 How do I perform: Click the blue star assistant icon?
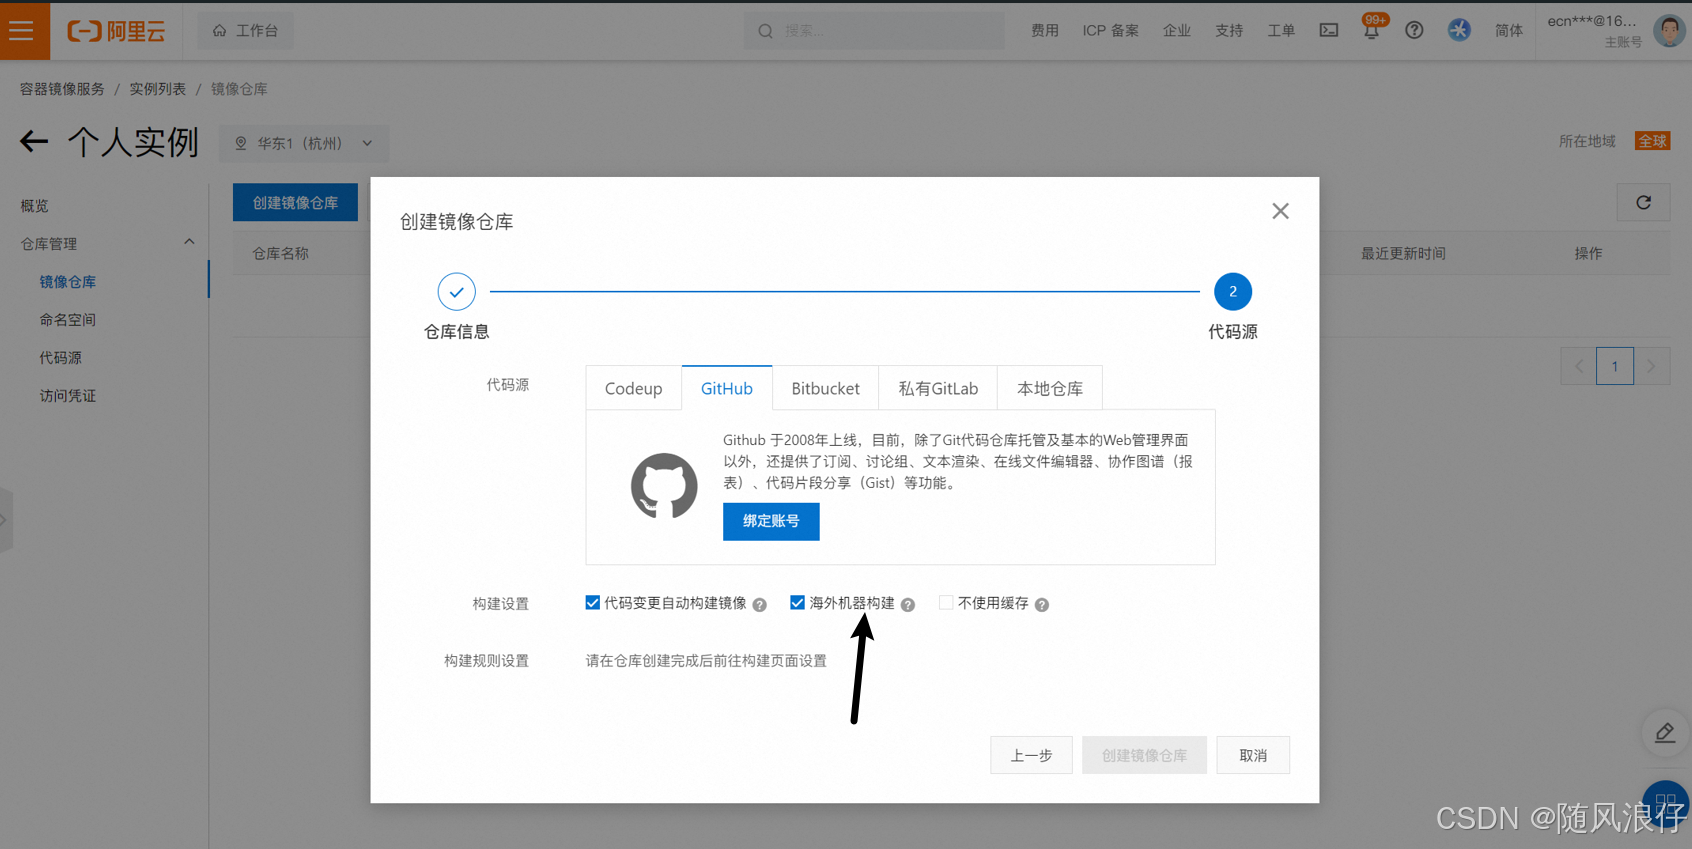pyautogui.click(x=1459, y=30)
